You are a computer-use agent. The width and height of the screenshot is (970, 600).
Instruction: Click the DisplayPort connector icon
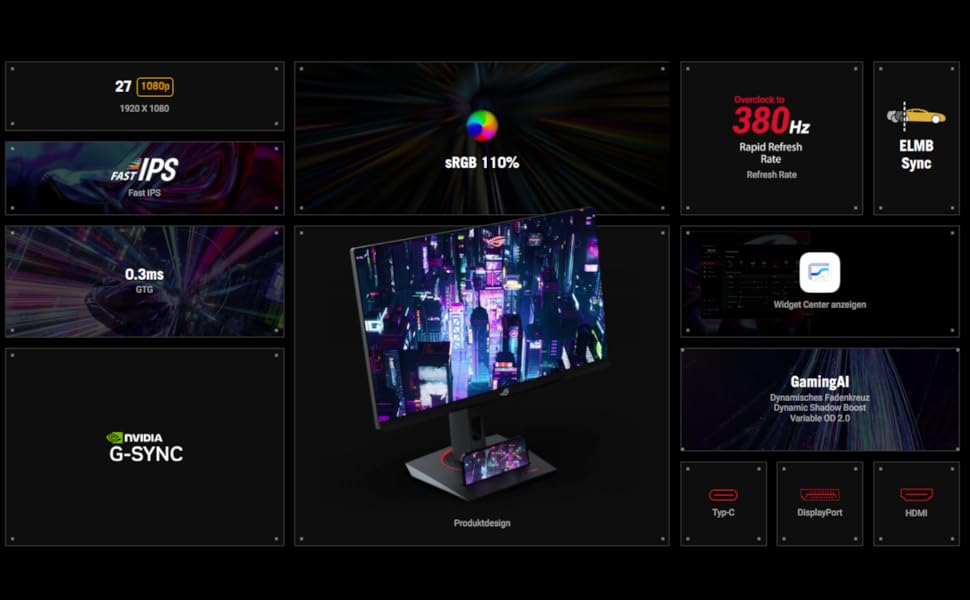(820, 495)
